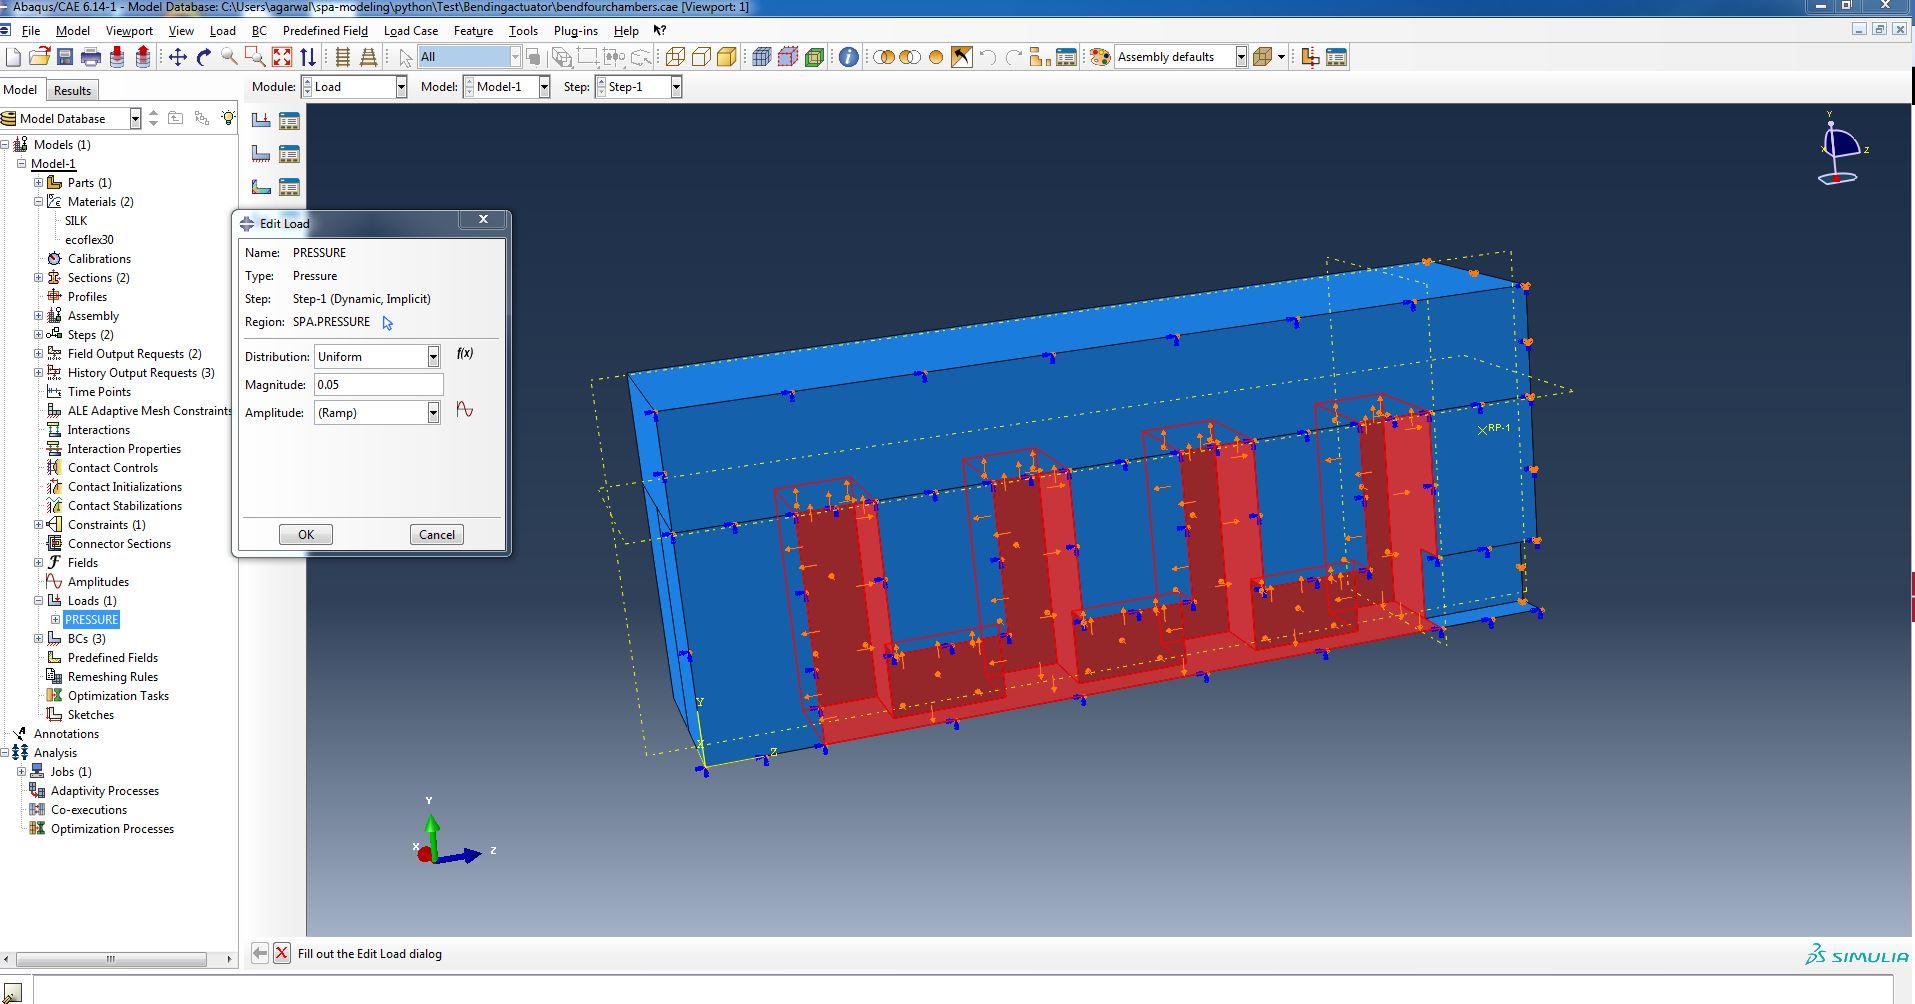The height and width of the screenshot is (1004, 1915).
Task: Save the model database
Action: [x=65, y=57]
